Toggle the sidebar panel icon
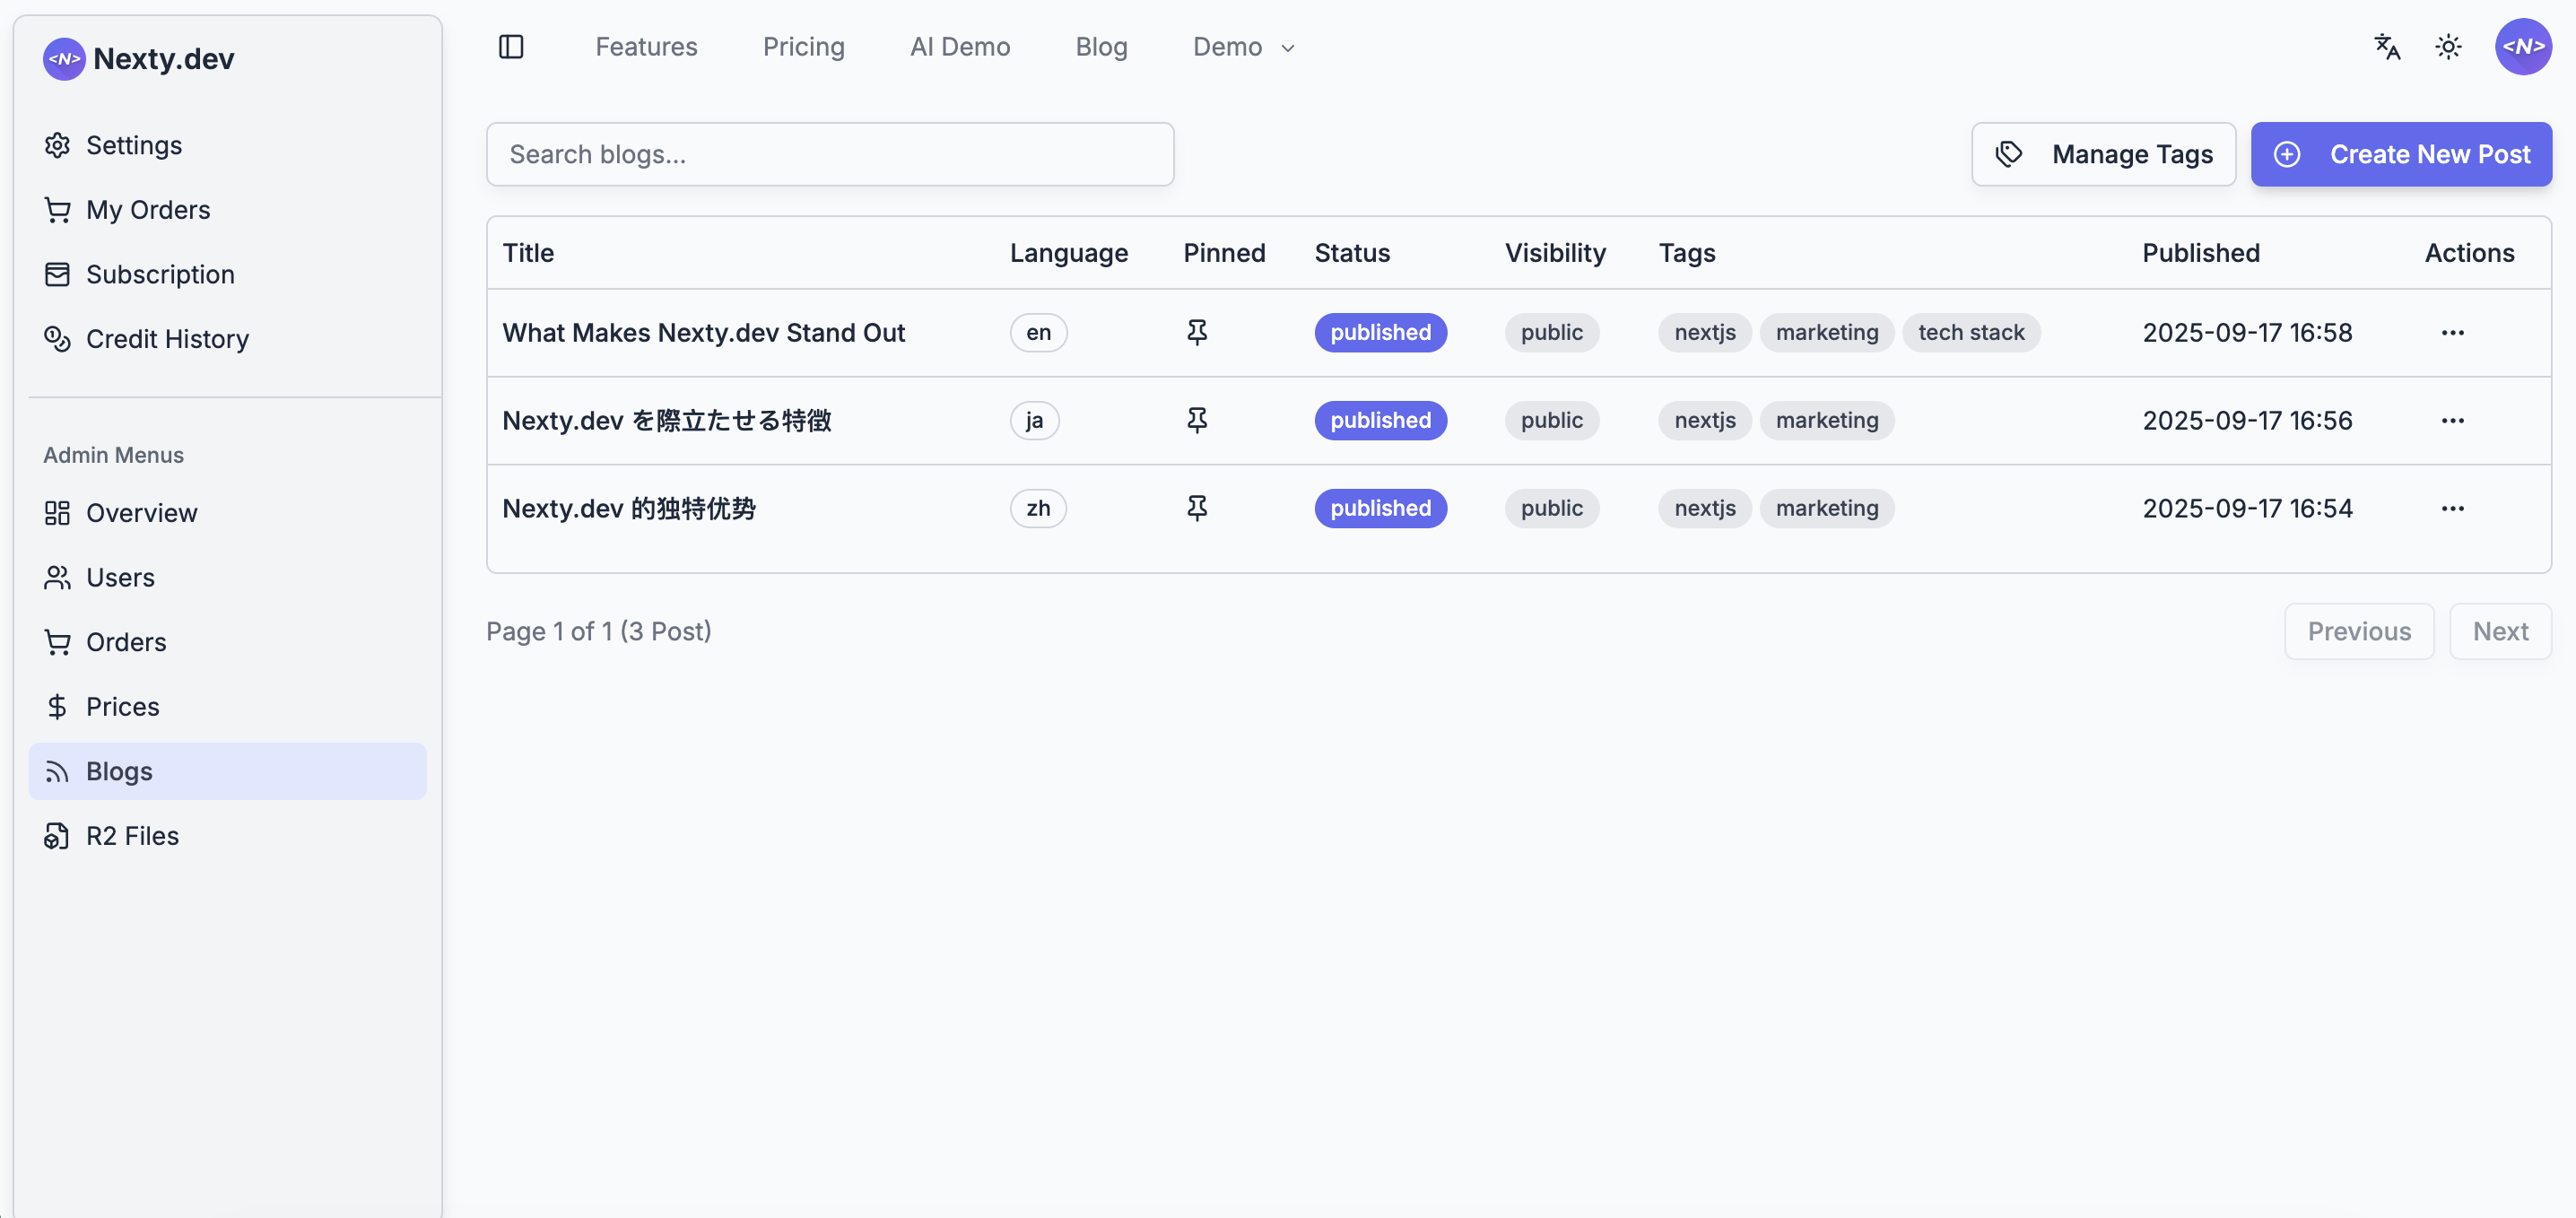This screenshot has width=2576, height=1218. pos(511,47)
